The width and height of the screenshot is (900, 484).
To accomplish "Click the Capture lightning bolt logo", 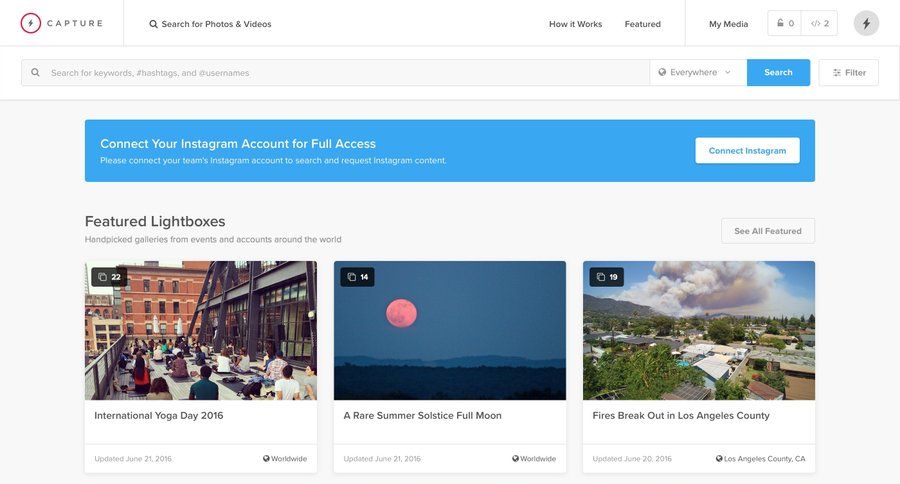I will 31,23.
